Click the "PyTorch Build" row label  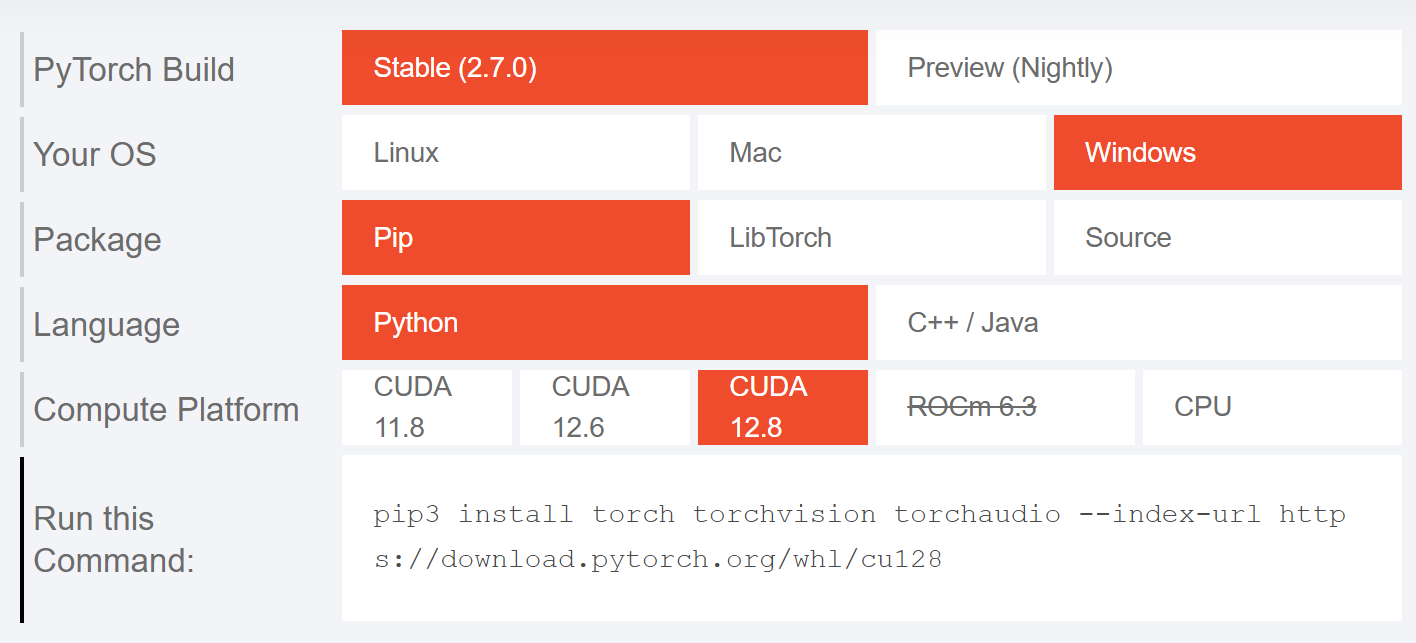click(x=134, y=70)
